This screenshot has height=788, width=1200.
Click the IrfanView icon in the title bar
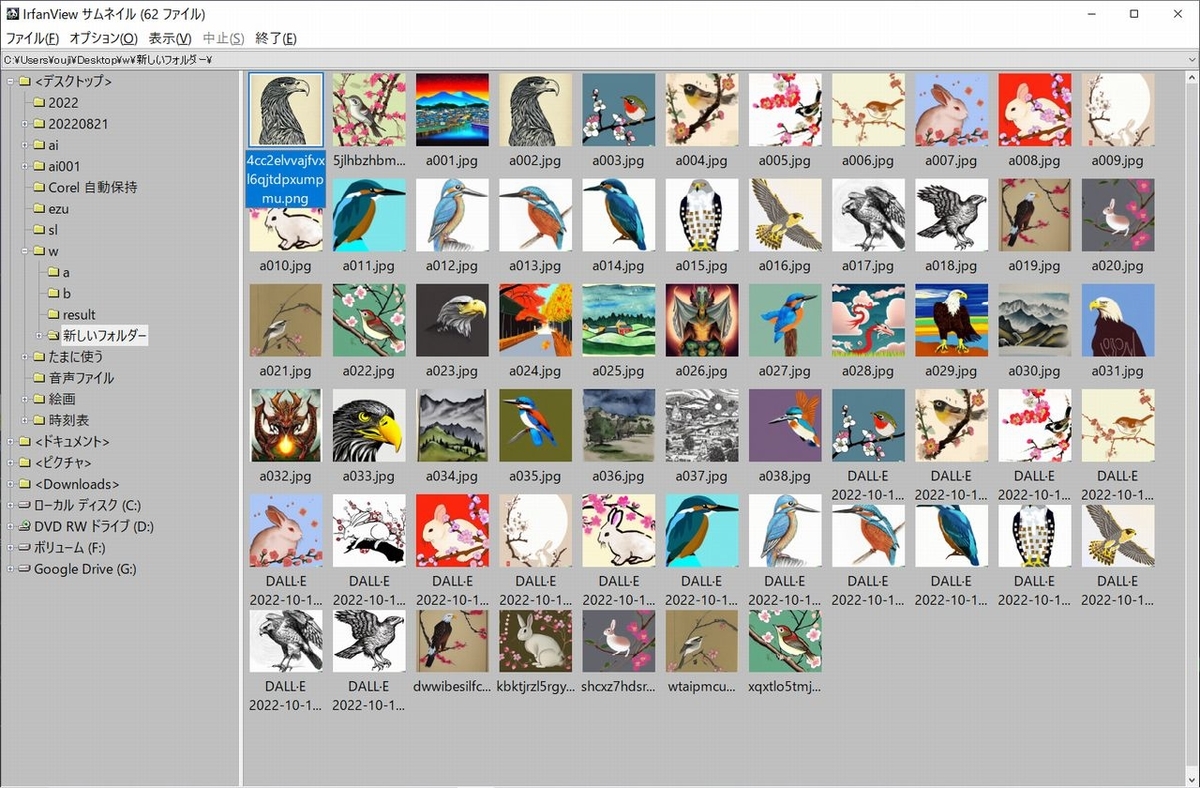pyautogui.click(x=12, y=14)
